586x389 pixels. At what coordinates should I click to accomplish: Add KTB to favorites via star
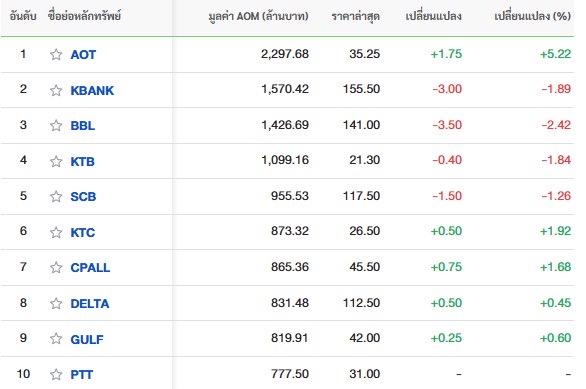pos(56,161)
